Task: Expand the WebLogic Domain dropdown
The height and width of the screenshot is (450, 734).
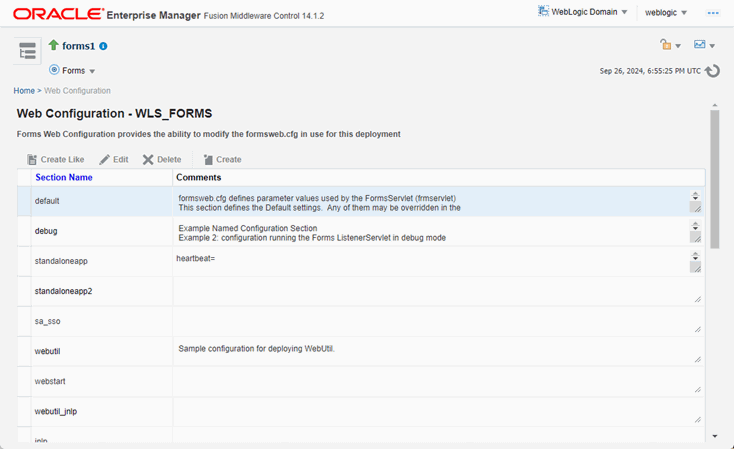Action: [x=624, y=12]
